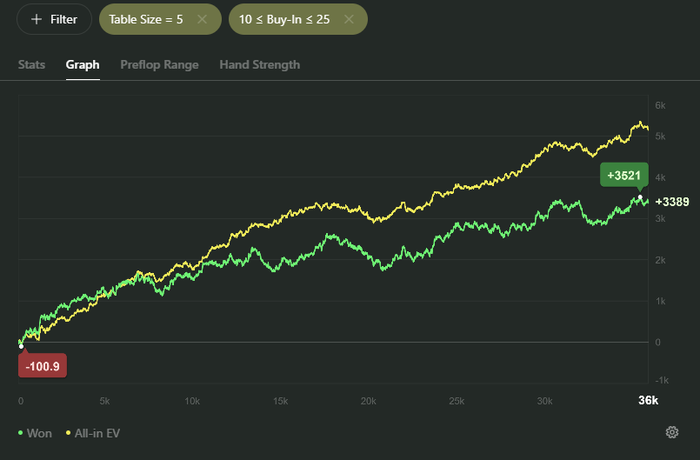Click the 20k x-axis label
The image size is (700, 460).
[368, 401]
